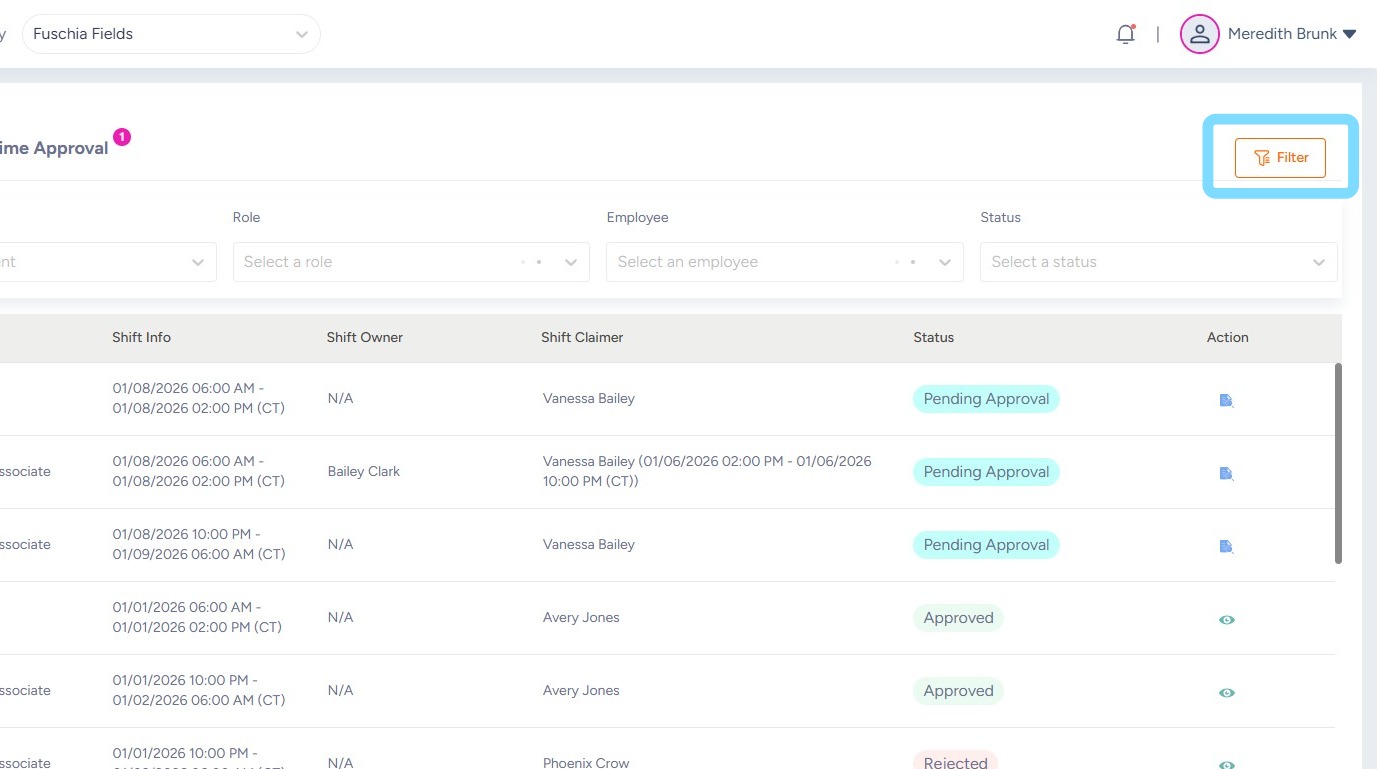This screenshot has height=769, width=1377.
Task: Click the Filter button
Action: tap(1280, 158)
